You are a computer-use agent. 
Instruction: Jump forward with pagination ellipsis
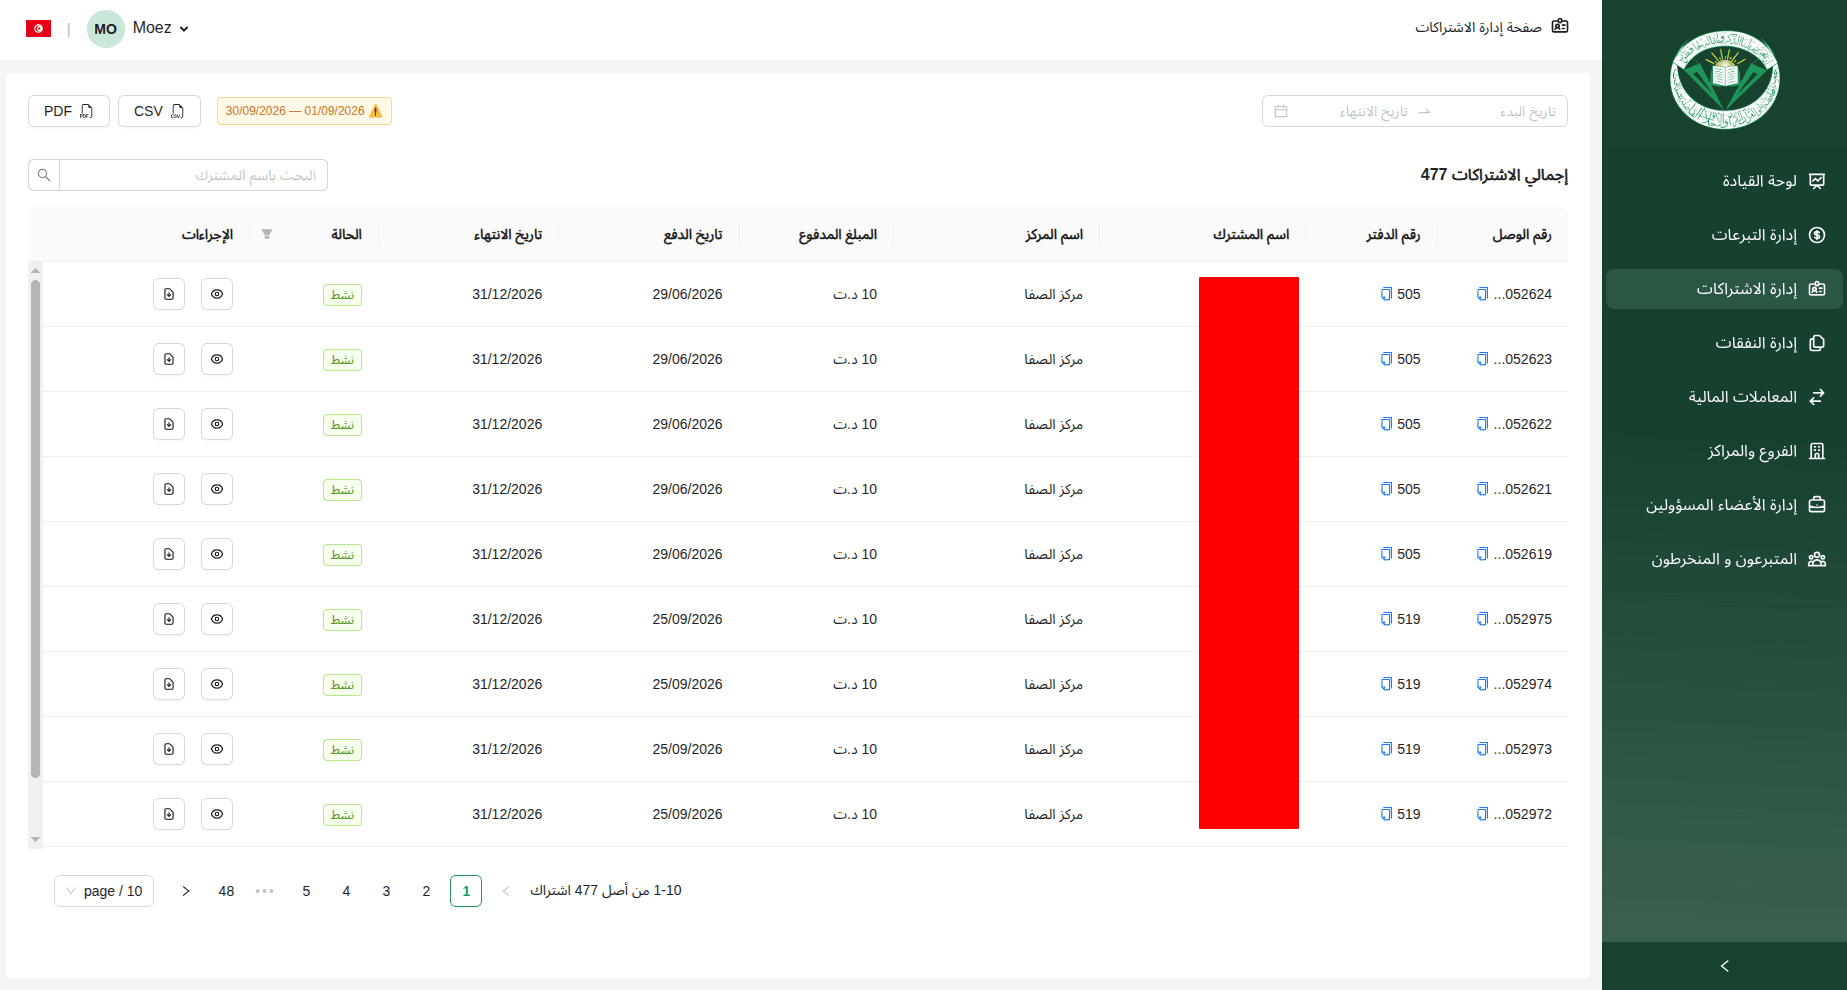point(265,891)
